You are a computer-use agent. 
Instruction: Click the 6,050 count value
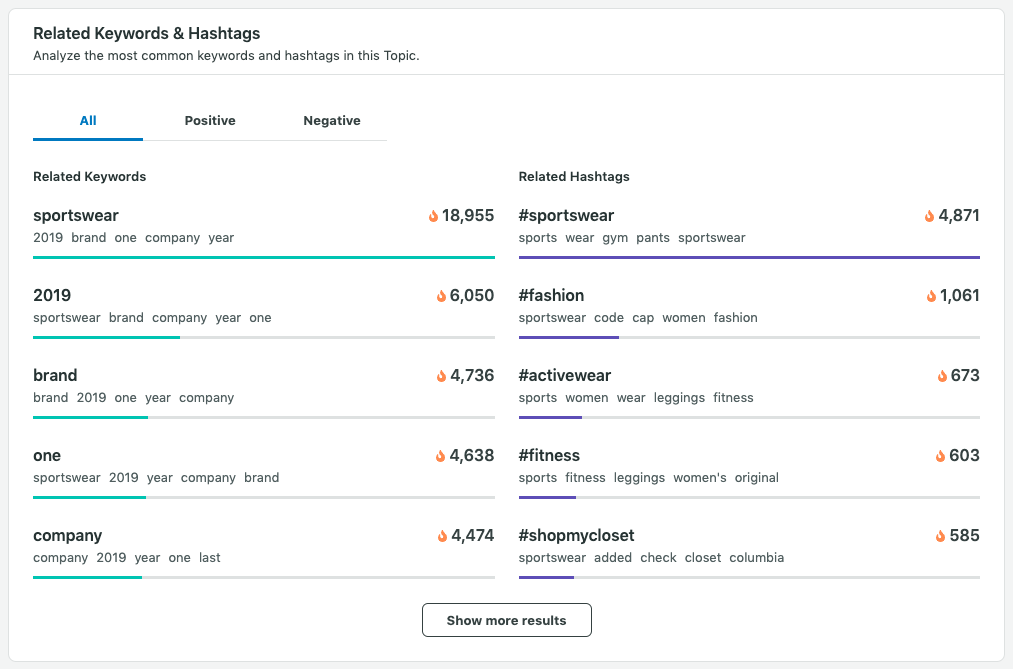472,296
